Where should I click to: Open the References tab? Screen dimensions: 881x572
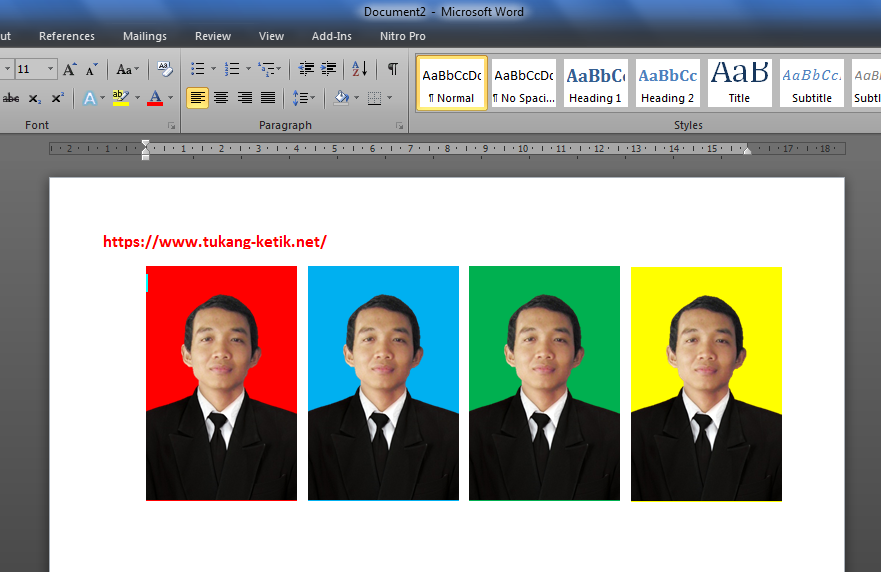click(67, 36)
